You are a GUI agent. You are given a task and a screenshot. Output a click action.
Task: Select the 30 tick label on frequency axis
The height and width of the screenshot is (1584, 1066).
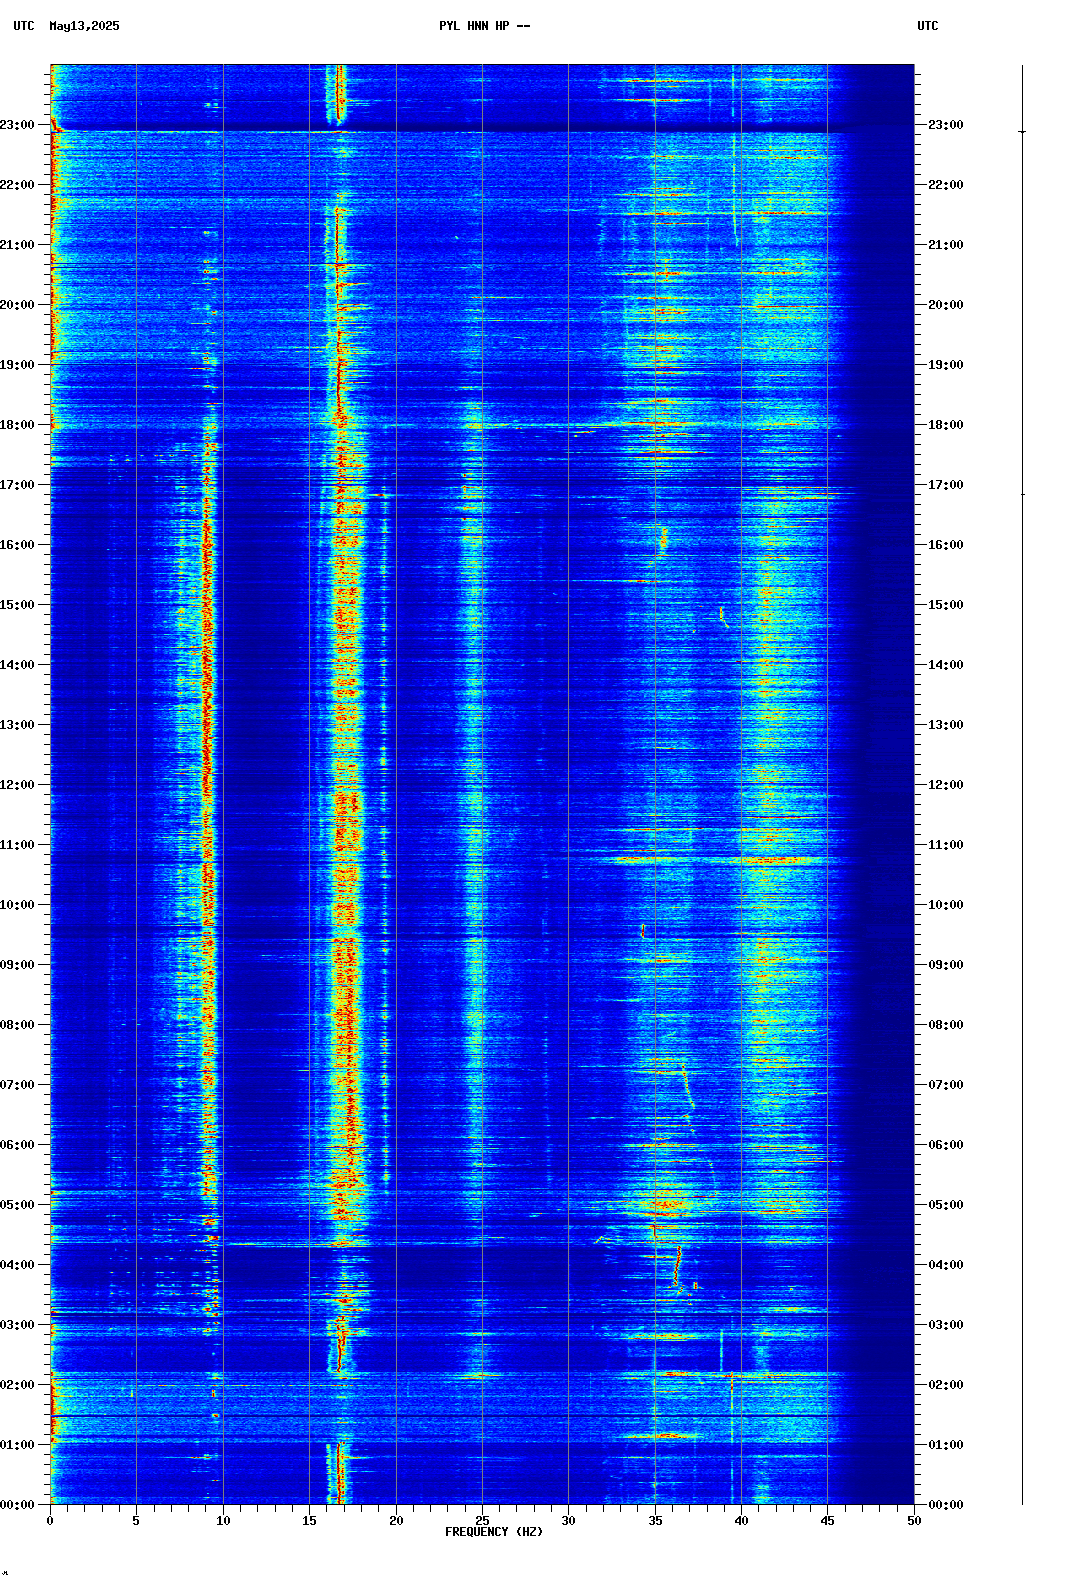click(568, 1521)
